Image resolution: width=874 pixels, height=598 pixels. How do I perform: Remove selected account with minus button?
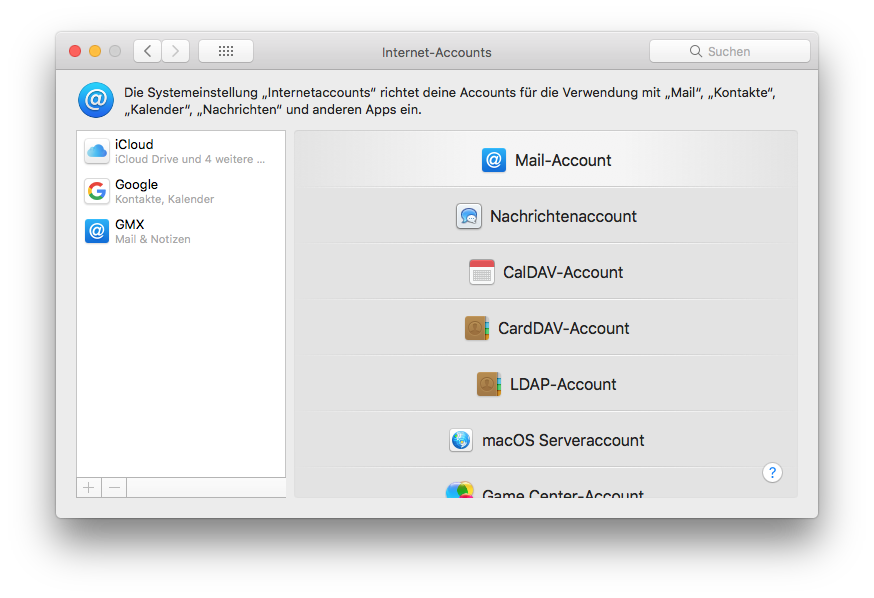[114, 487]
